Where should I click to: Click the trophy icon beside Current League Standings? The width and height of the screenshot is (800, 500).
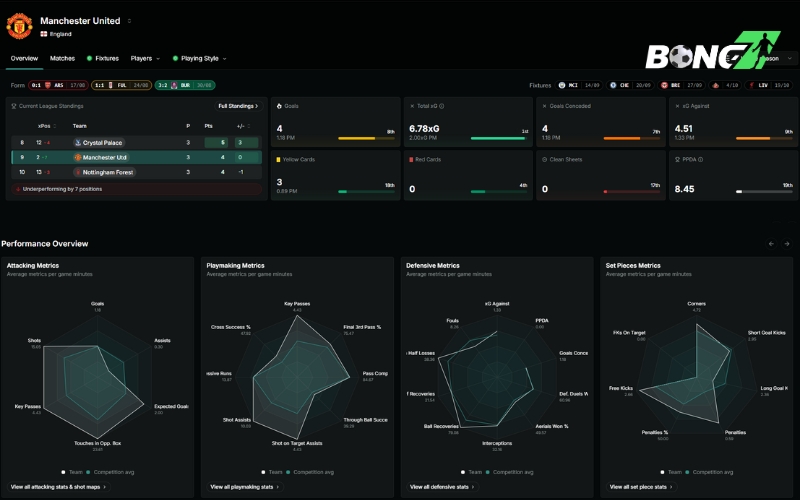14,106
